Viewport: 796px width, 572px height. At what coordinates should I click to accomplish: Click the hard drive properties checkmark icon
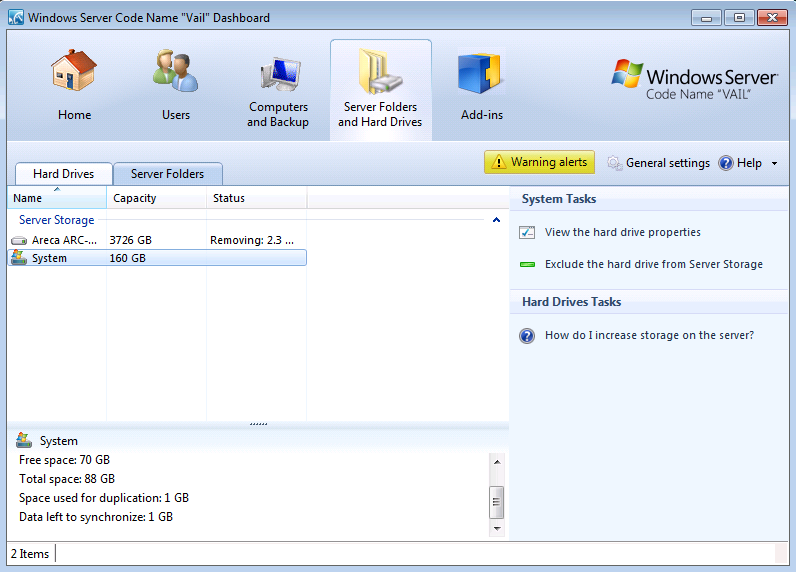click(x=527, y=232)
